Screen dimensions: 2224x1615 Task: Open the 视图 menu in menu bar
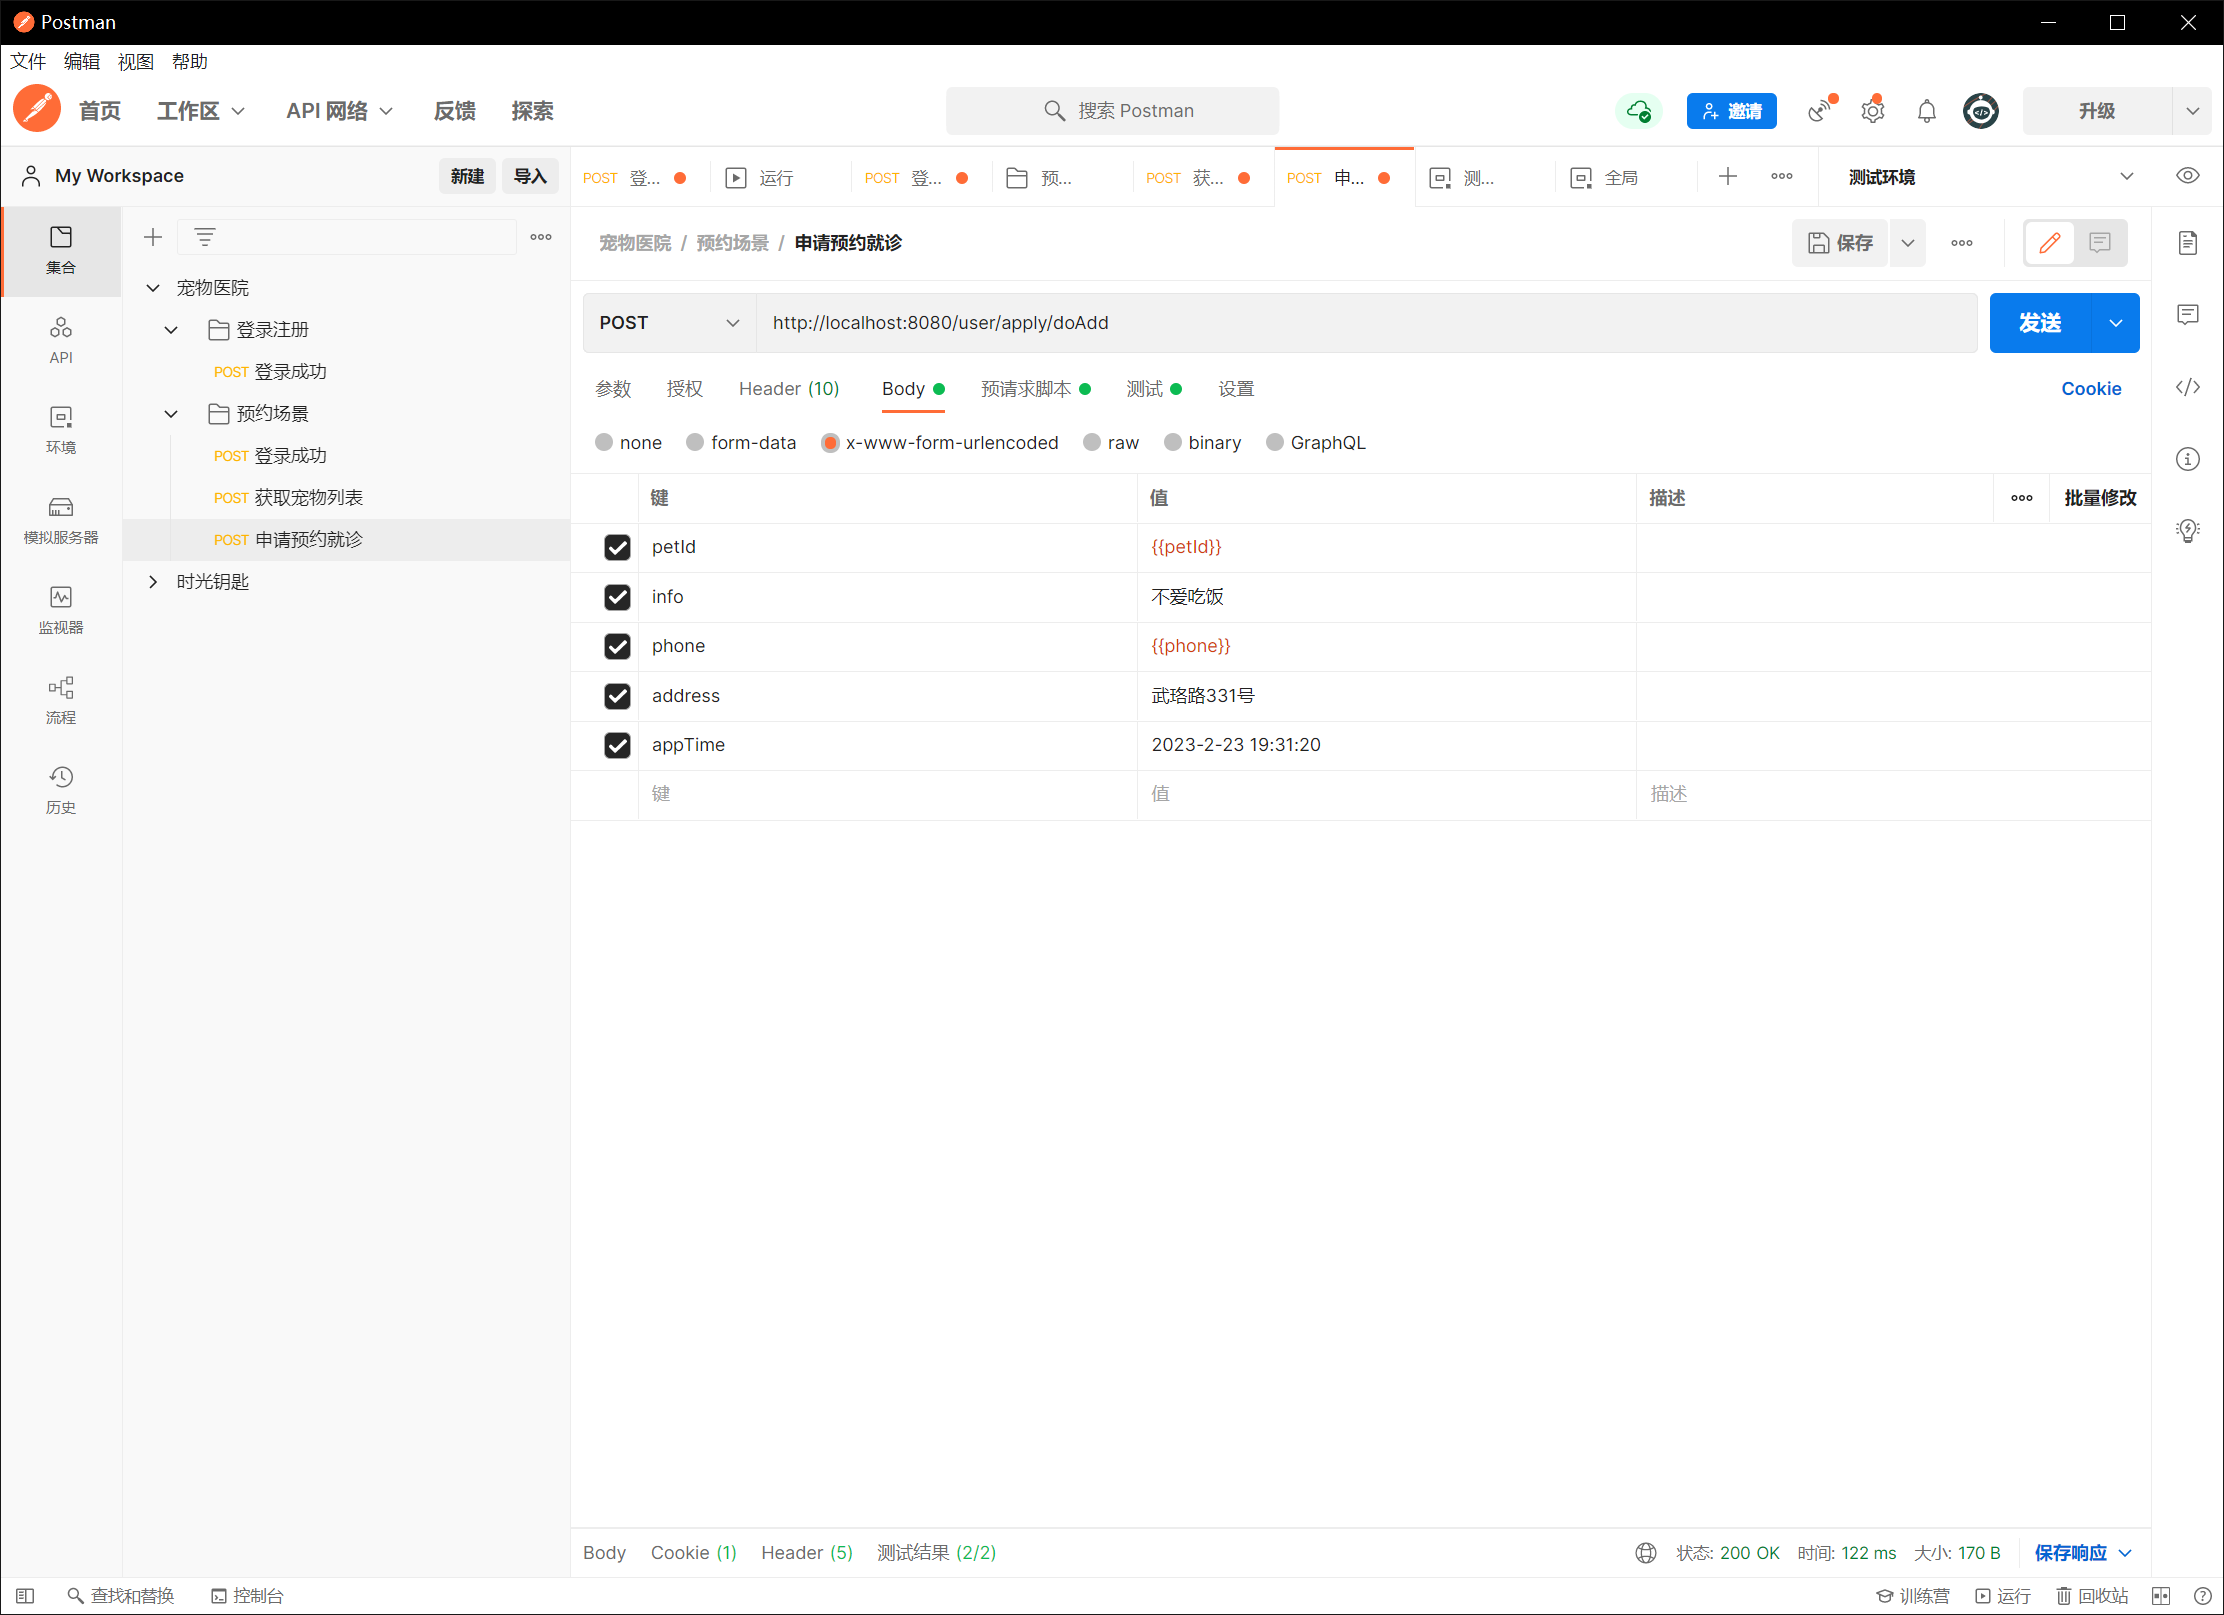point(135,62)
